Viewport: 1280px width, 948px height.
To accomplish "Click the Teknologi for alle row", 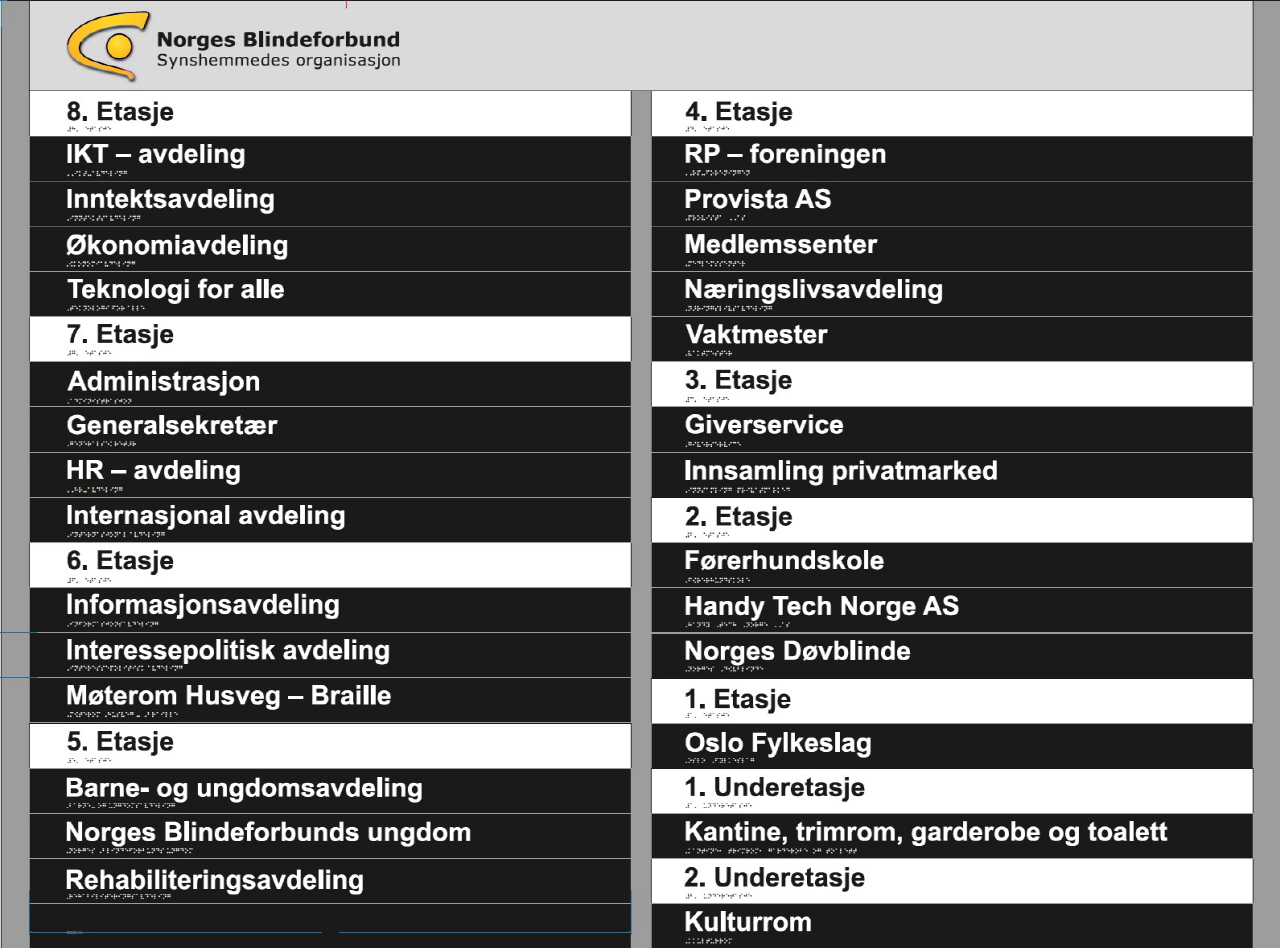I will (x=330, y=294).
